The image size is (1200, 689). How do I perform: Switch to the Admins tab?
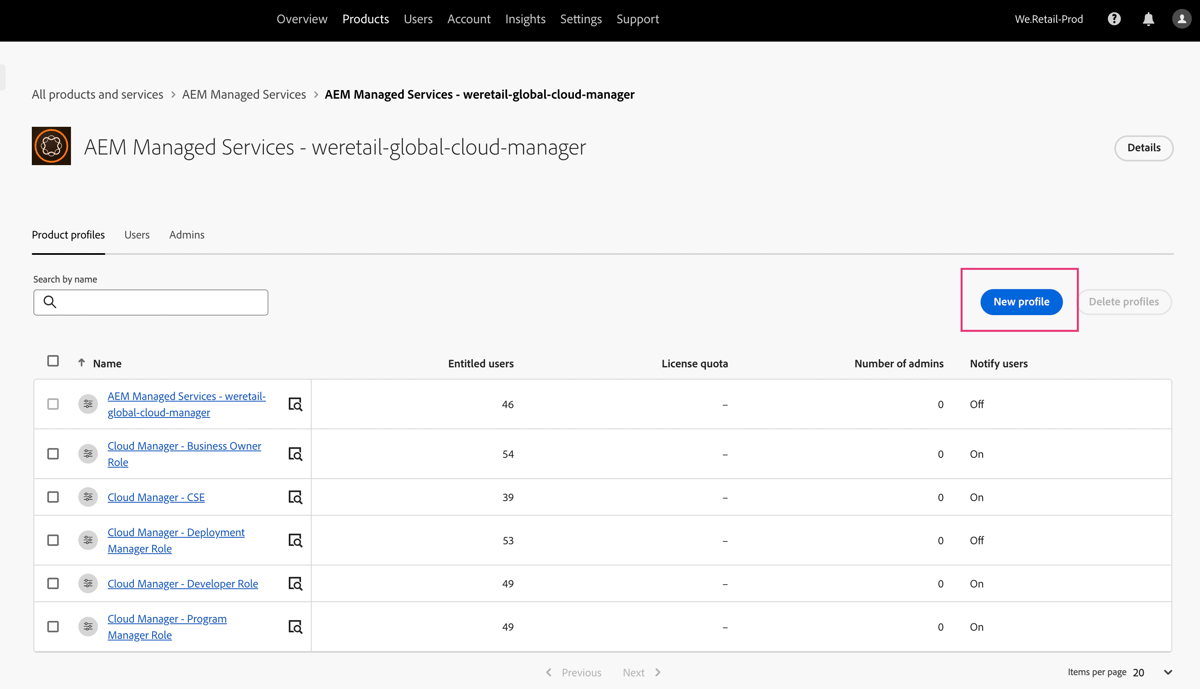tap(186, 234)
